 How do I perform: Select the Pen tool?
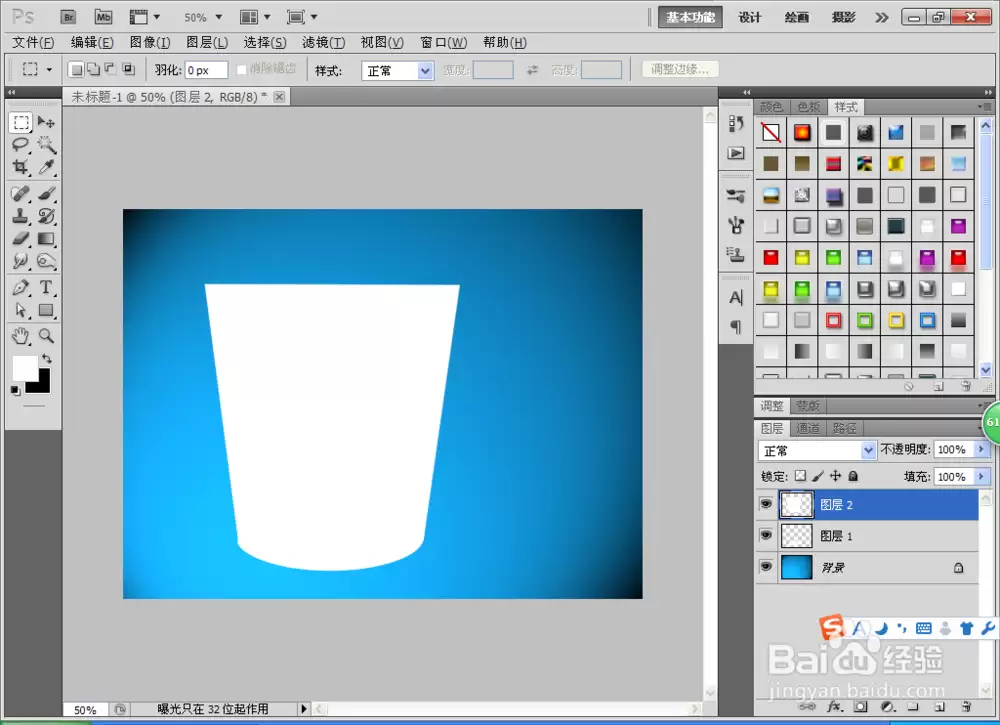click(x=20, y=288)
